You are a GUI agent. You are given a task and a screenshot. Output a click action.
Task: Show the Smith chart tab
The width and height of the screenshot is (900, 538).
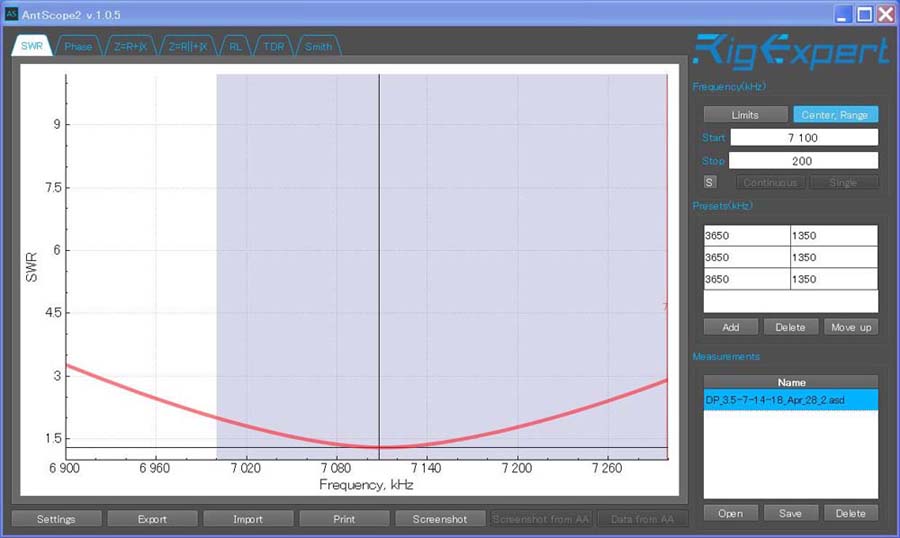tap(318, 47)
